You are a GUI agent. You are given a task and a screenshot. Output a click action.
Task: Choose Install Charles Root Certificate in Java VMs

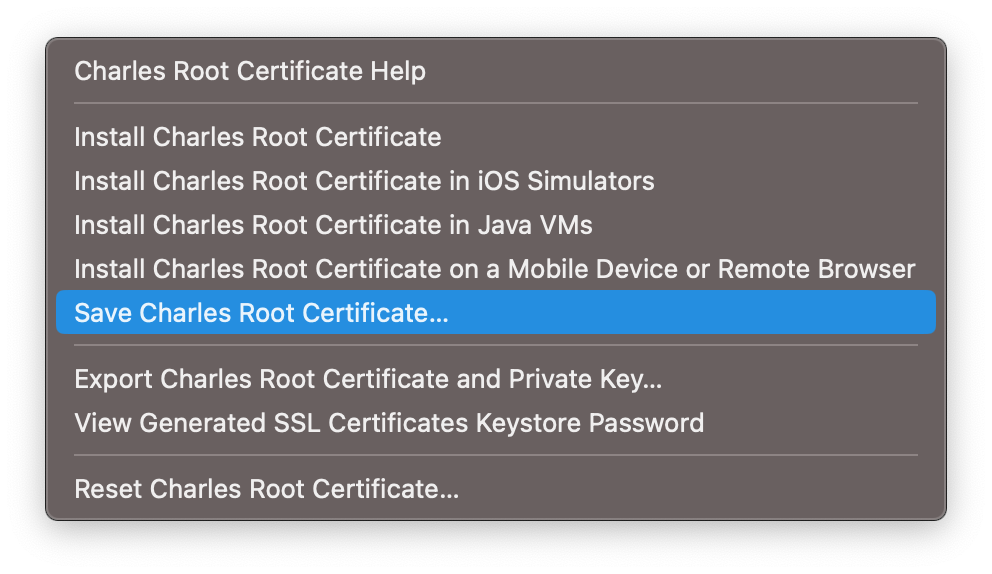(x=496, y=225)
